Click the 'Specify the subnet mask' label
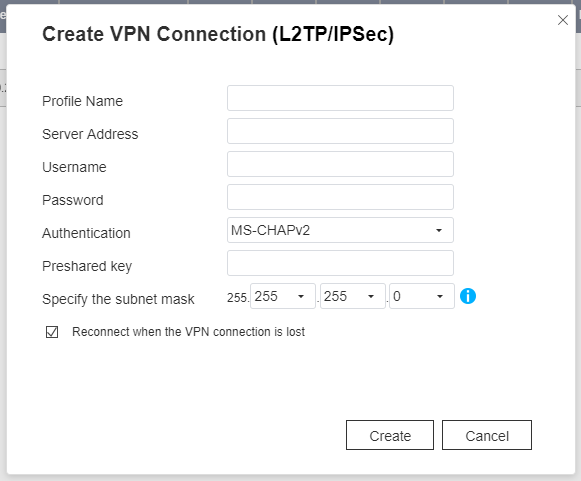This screenshot has height=481, width=581. (x=118, y=299)
